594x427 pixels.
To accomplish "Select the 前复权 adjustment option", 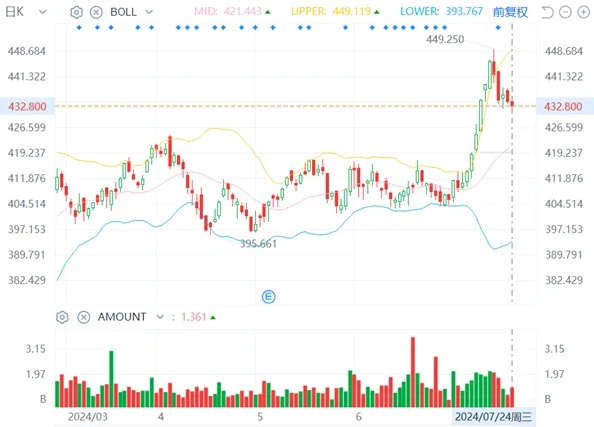I will tap(510, 12).
